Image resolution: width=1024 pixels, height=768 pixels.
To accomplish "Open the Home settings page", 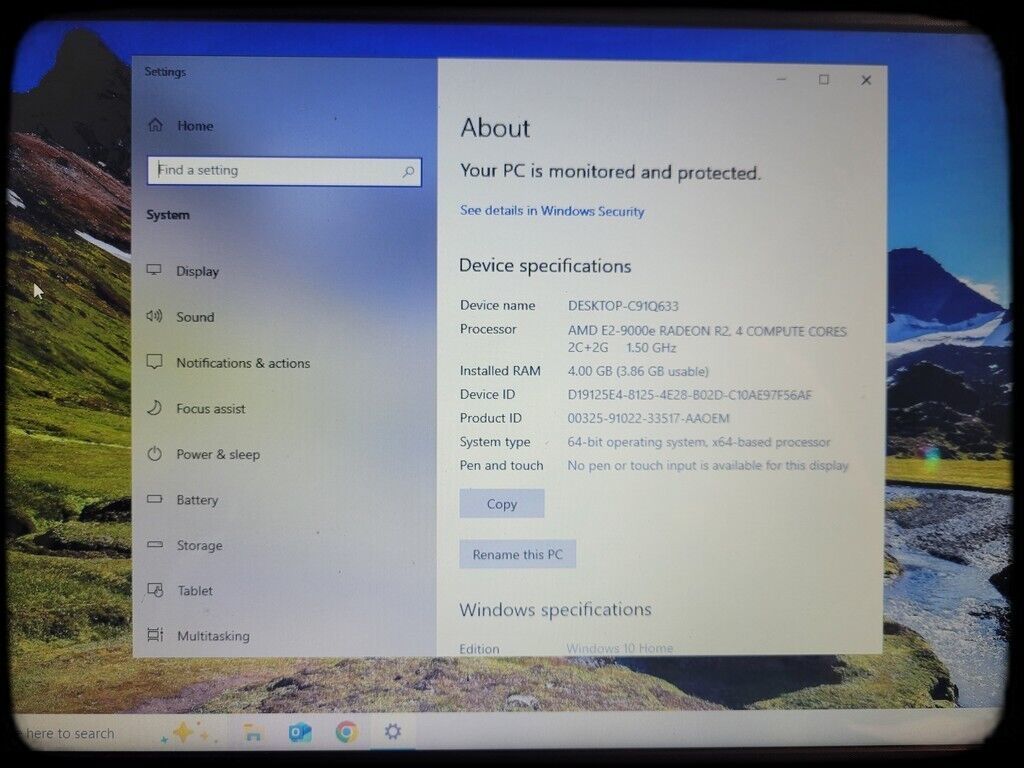I will pyautogui.click(x=181, y=125).
